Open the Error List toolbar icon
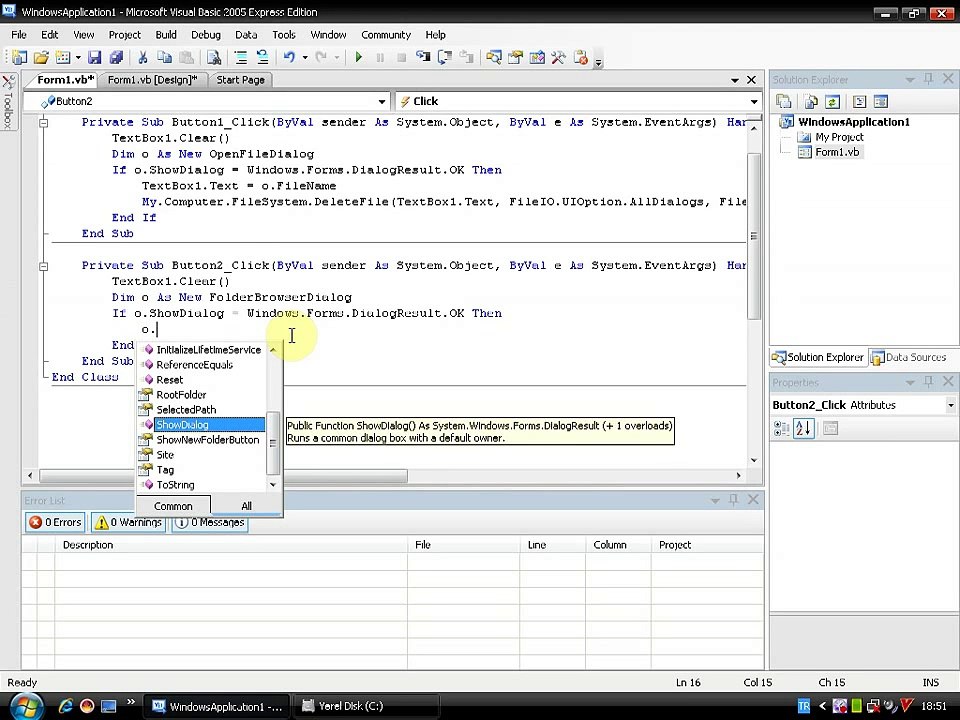 [580, 58]
